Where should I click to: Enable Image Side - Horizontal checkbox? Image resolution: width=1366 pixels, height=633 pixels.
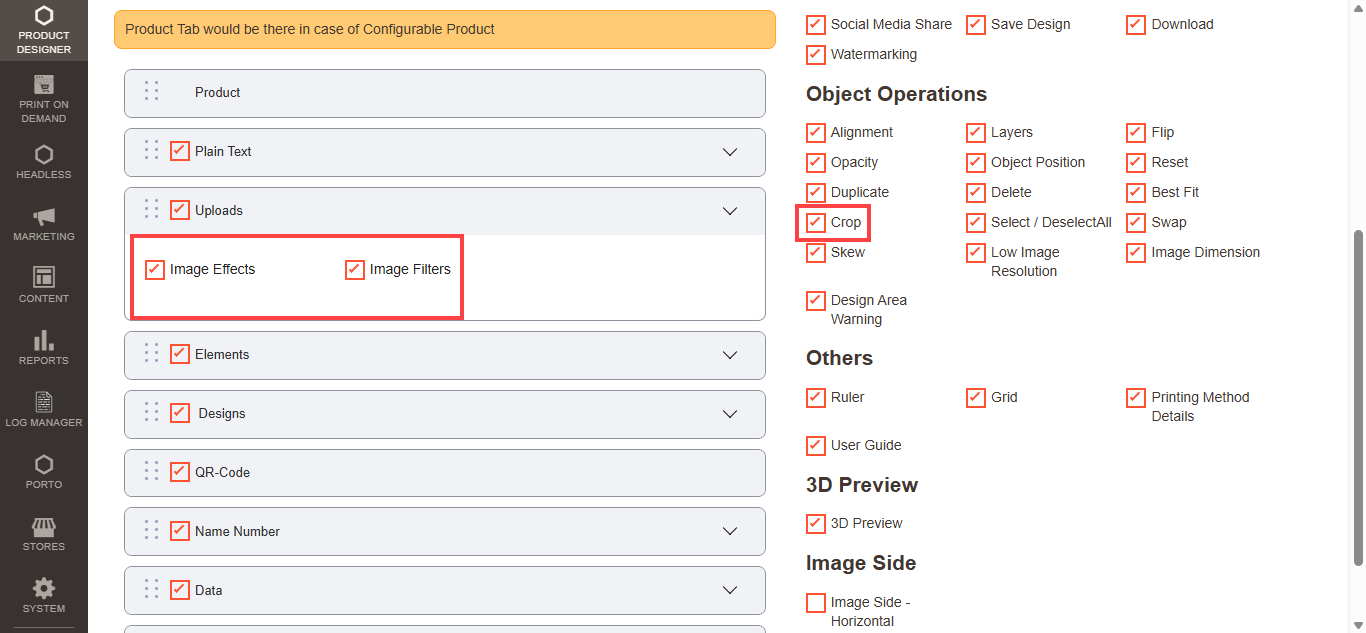pos(816,603)
